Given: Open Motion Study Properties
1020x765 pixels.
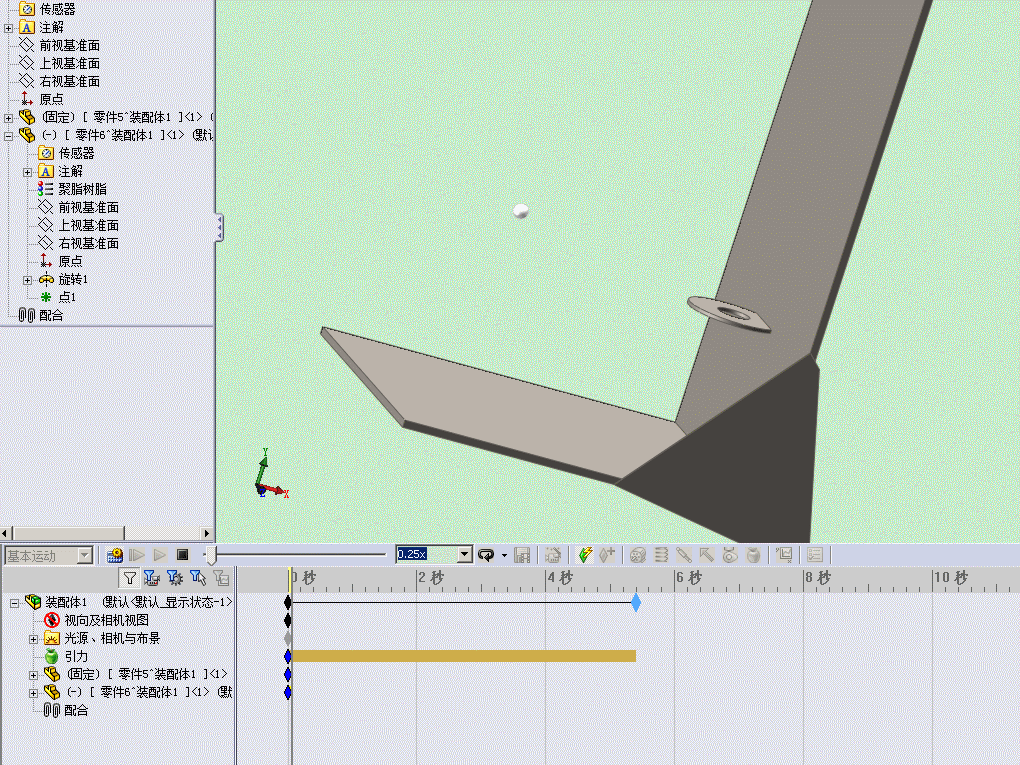Looking at the screenshot, I should [x=814, y=555].
